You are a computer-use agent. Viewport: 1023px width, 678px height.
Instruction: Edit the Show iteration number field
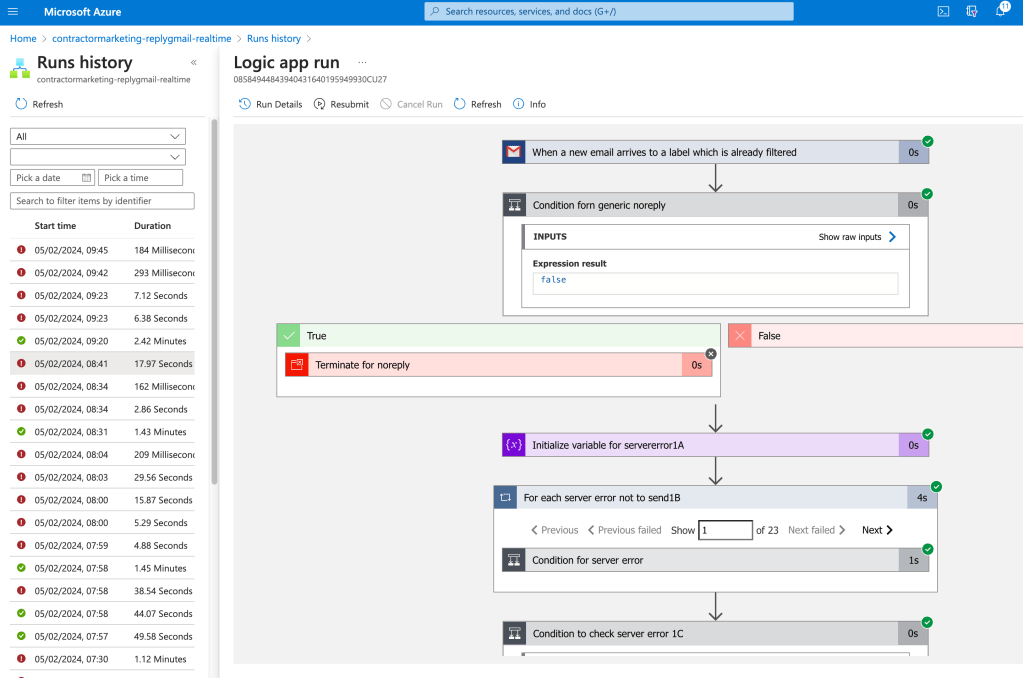click(x=725, y=530)
